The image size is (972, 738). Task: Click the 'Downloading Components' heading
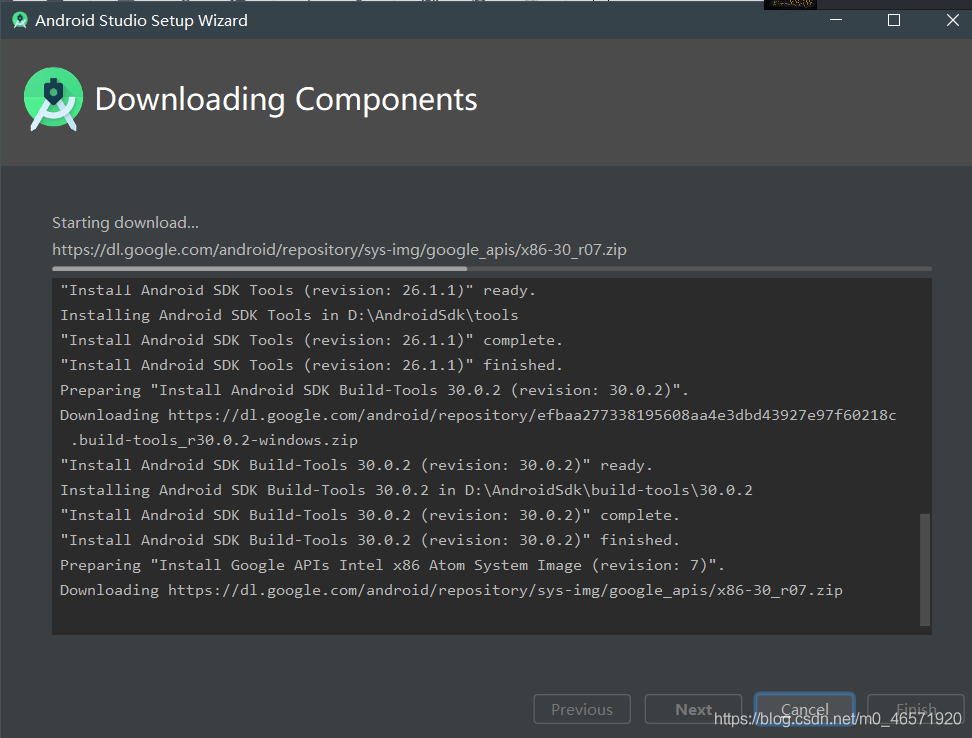point(286,99)
